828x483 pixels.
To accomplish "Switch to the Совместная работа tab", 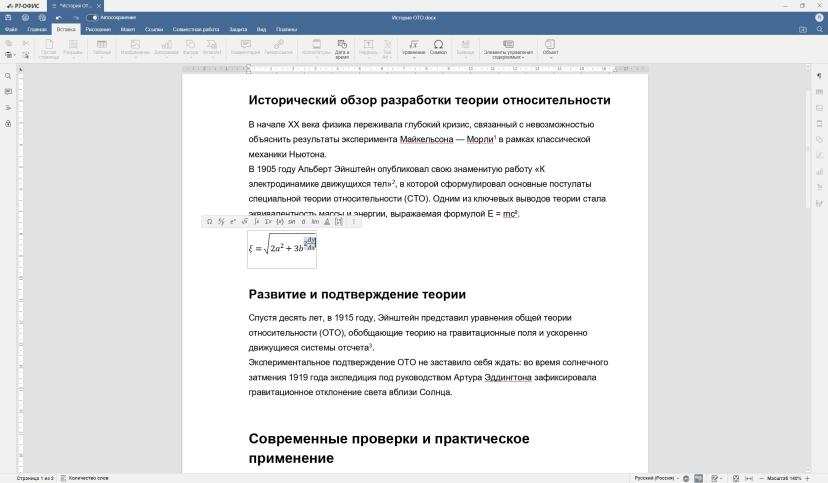I will (x=196, y=30).
